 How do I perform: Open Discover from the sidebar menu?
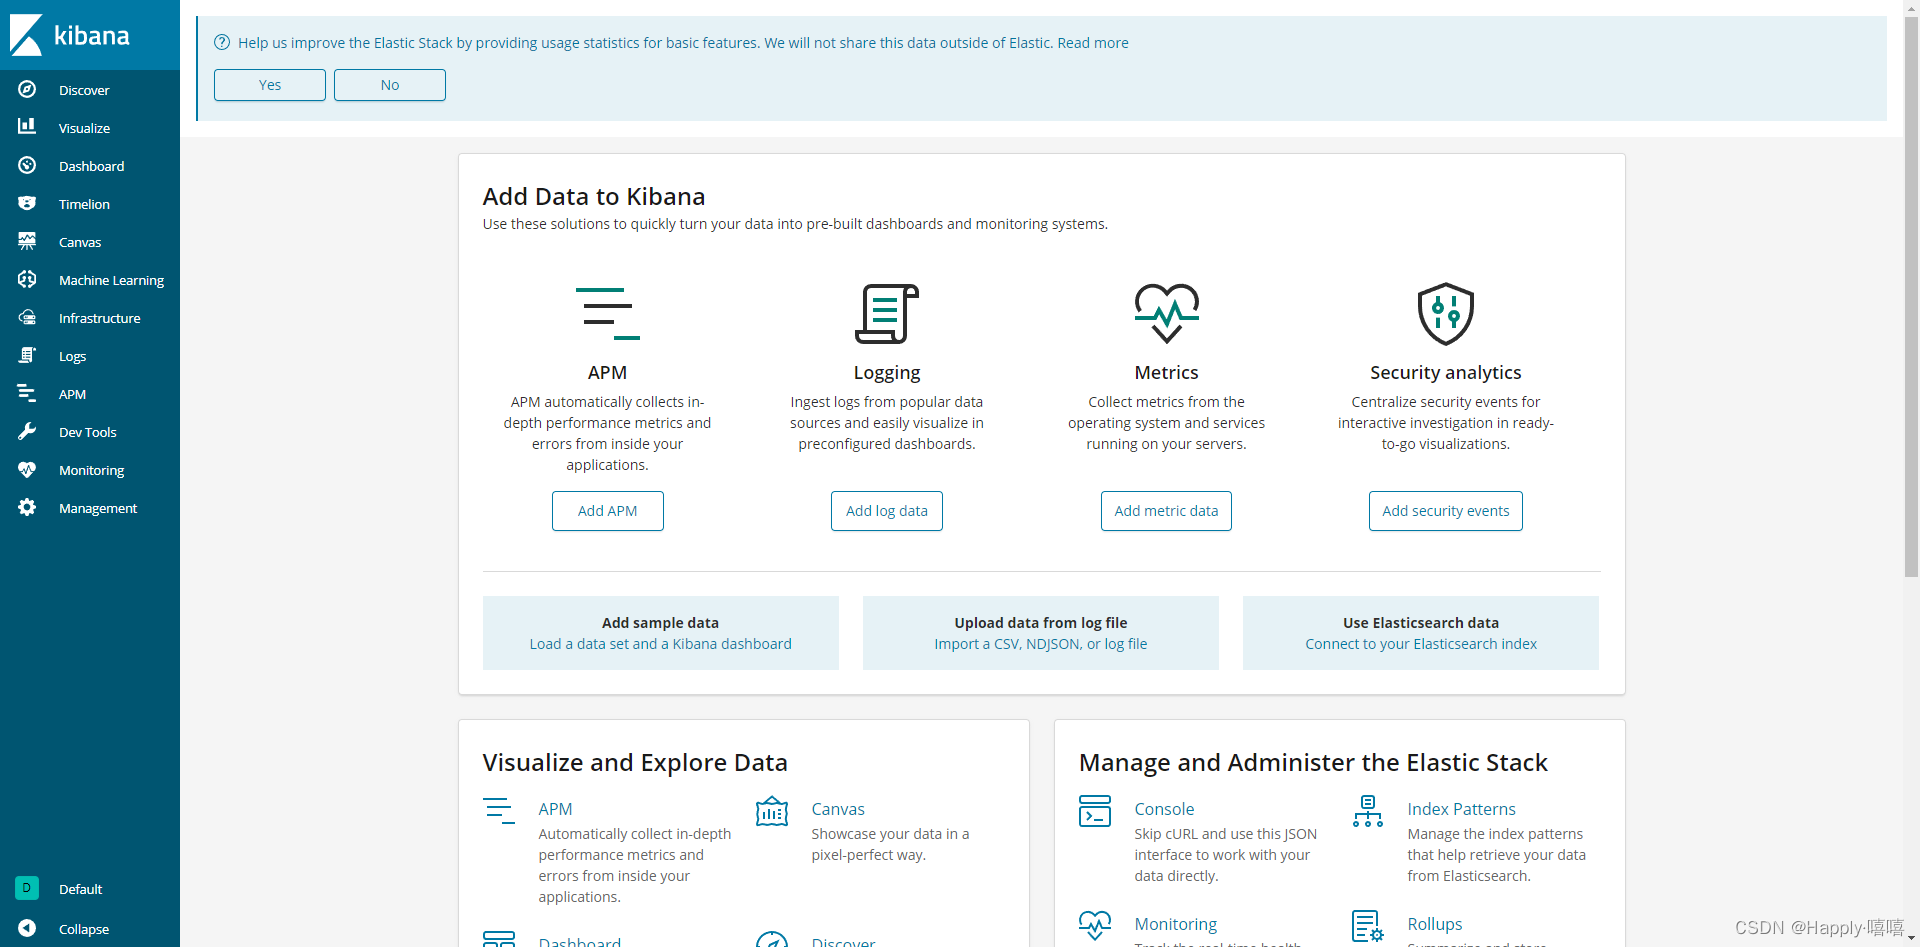click(84, 90)
